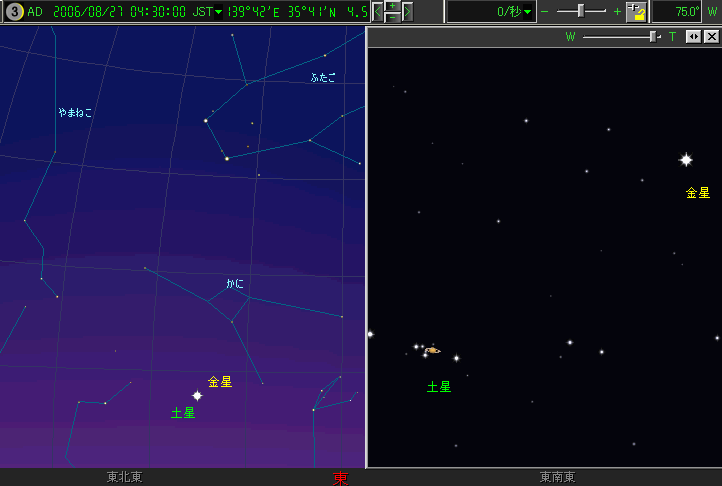Screen dimensions: 722x486
Task: Click the W–T zoom slider handle
Action: click(x=653, y=37)
